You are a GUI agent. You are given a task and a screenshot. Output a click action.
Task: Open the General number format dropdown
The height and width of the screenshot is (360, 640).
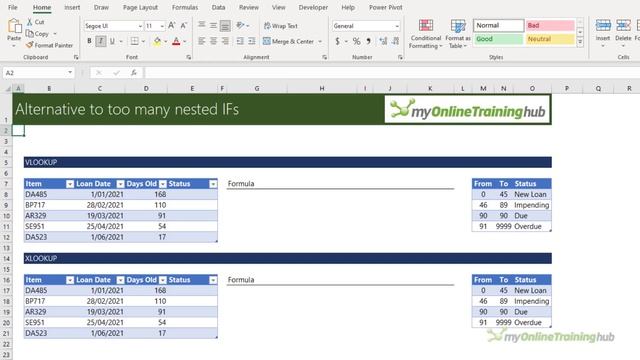(x=397, y=26)
